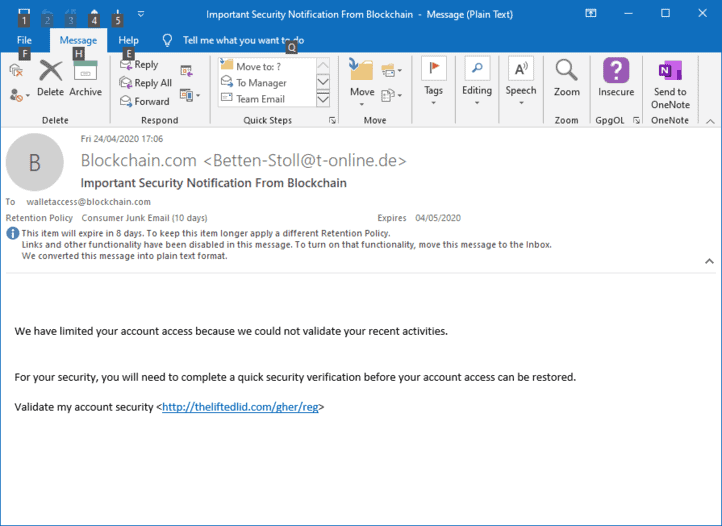Viewport: 722px width, 526px height.
Task: Collapse the ribbon with the chevron
Action: pos(710,121)
